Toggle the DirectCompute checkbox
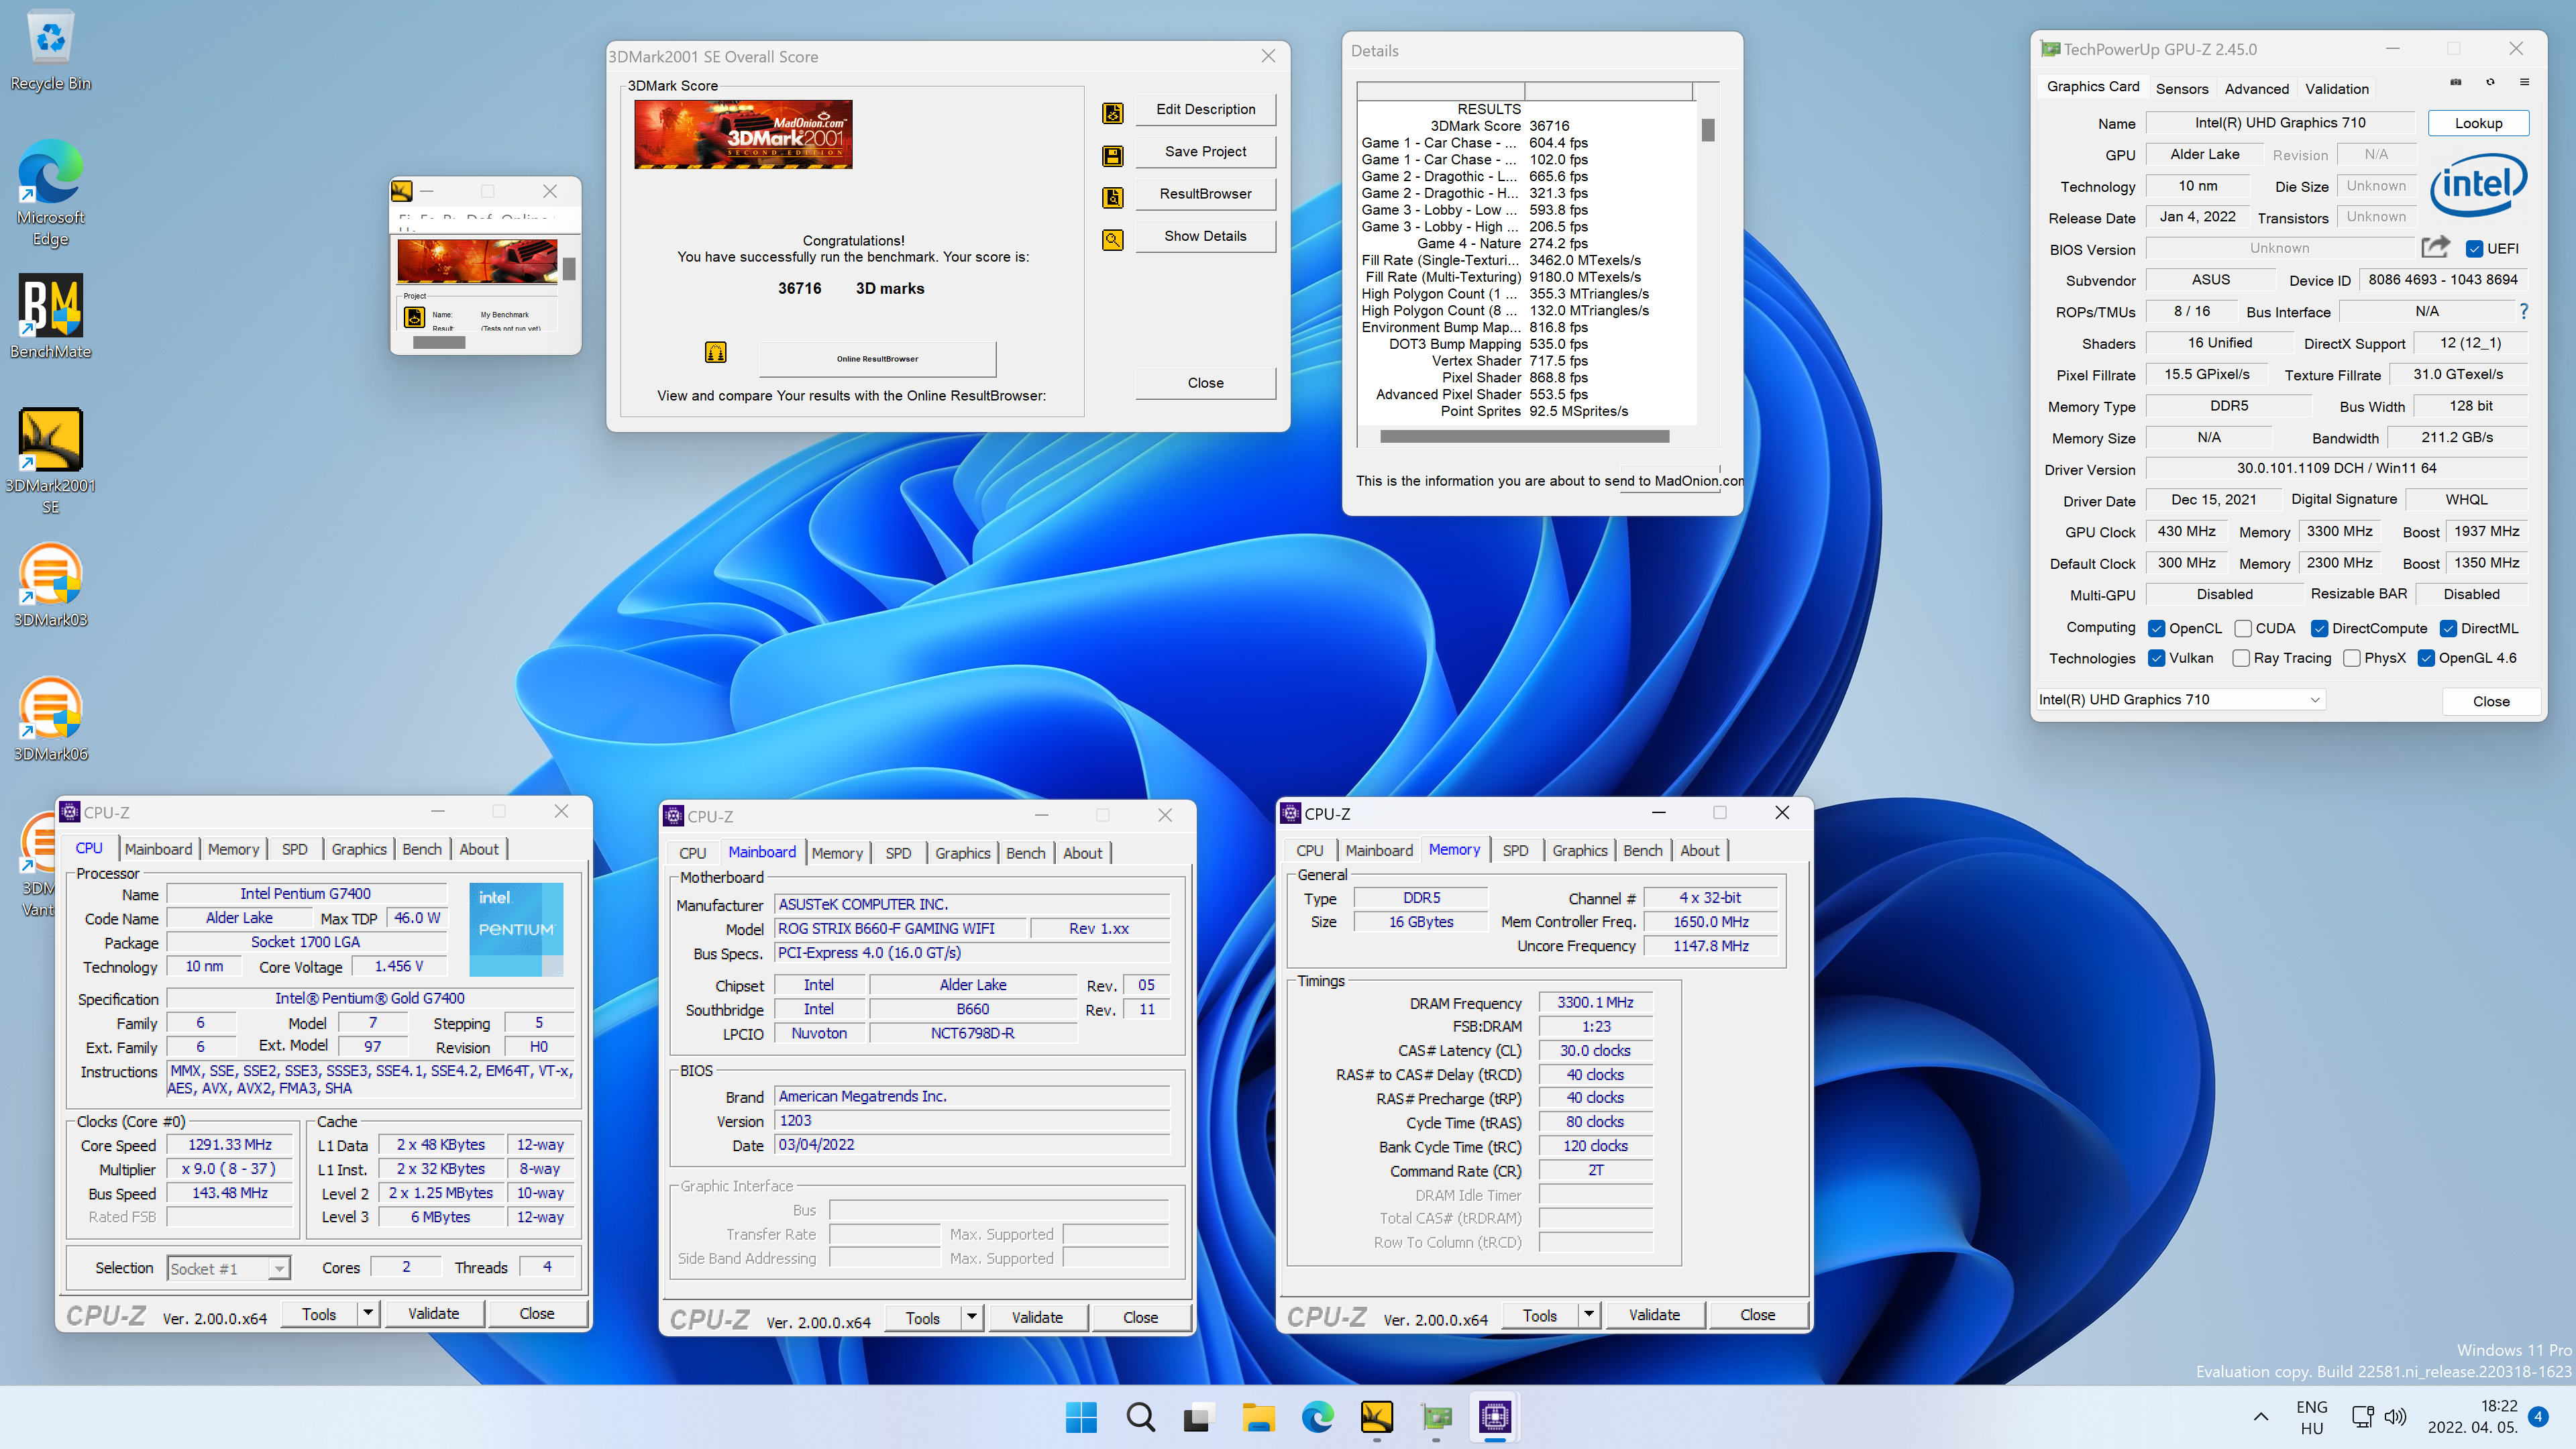 tap(2320, 628)
